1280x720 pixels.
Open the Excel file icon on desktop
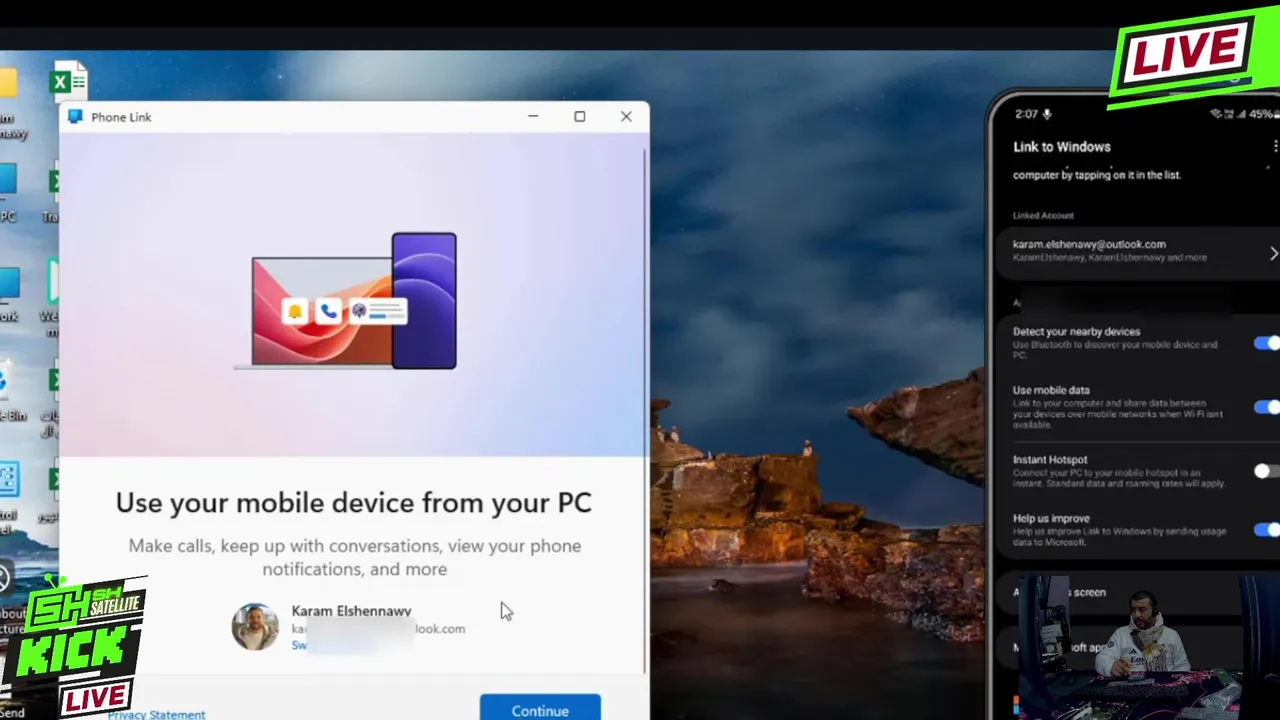(69, 81)
